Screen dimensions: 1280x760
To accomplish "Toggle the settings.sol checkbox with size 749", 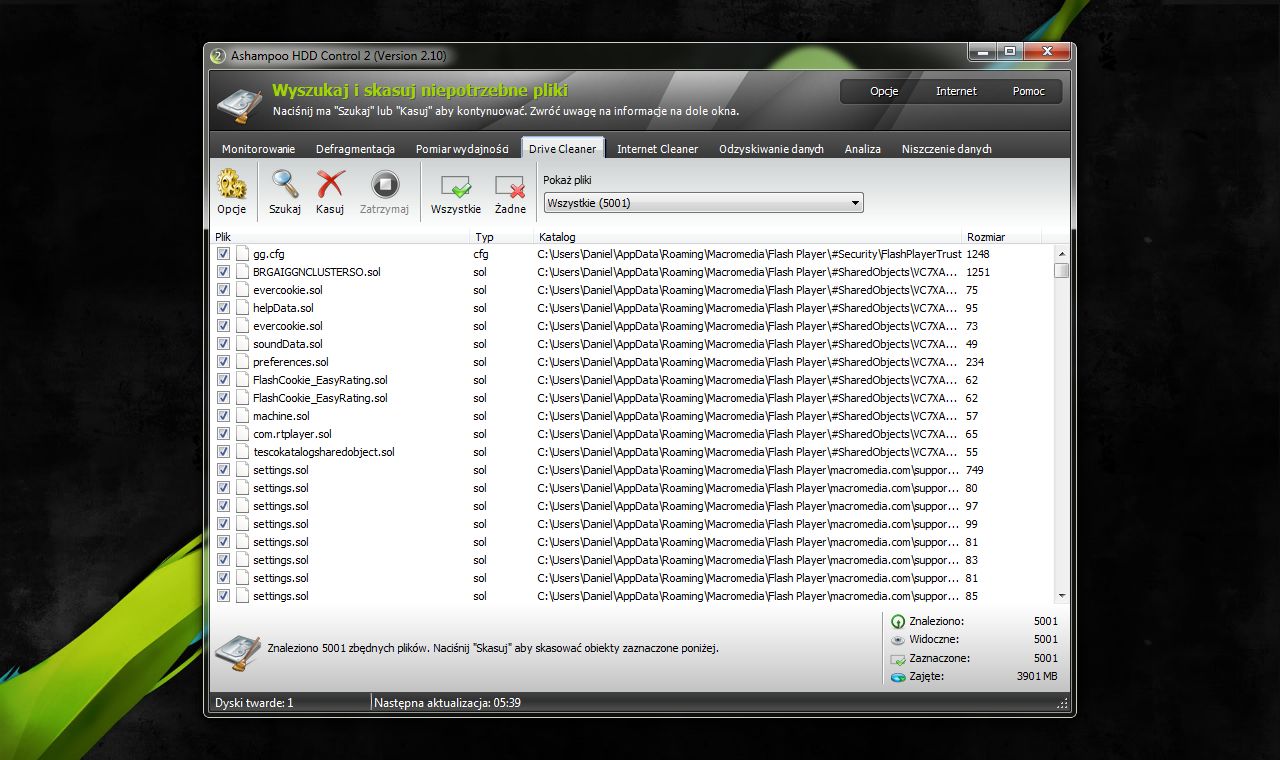I will (x=224, y=470).
